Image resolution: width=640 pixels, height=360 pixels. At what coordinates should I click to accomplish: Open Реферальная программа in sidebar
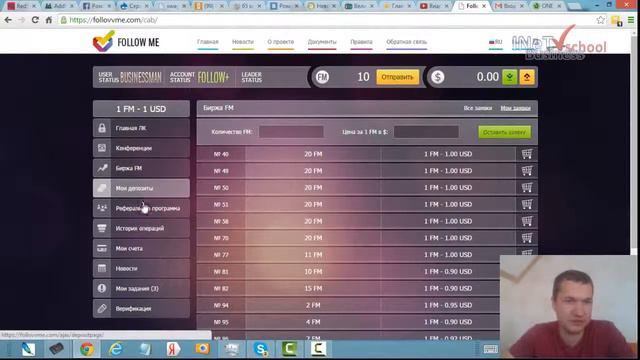(x=141, y=208)
